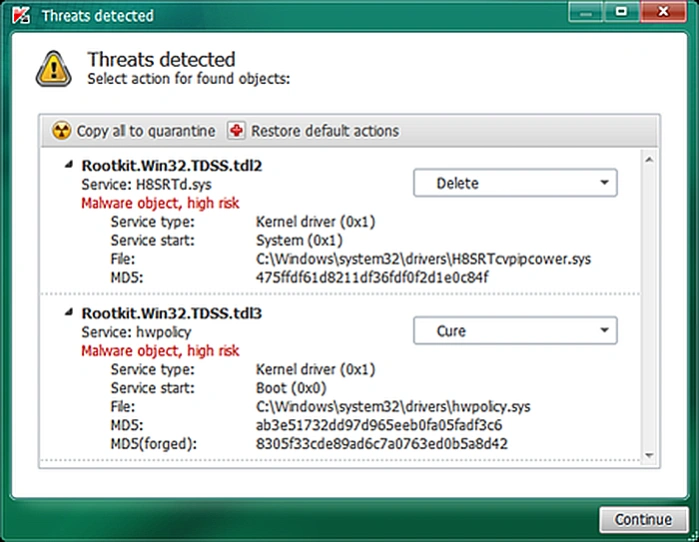Open the Delete action dropdown

[515, 183]
